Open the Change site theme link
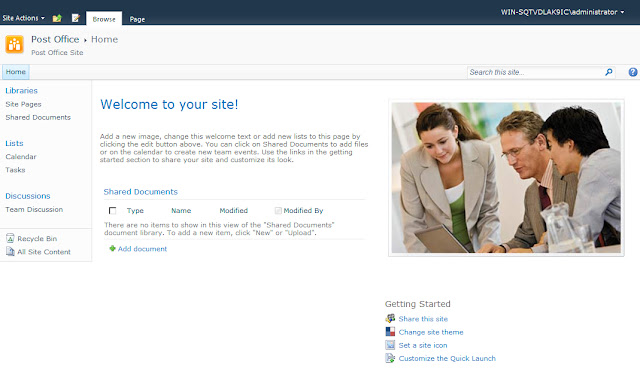 coord(431,332)
